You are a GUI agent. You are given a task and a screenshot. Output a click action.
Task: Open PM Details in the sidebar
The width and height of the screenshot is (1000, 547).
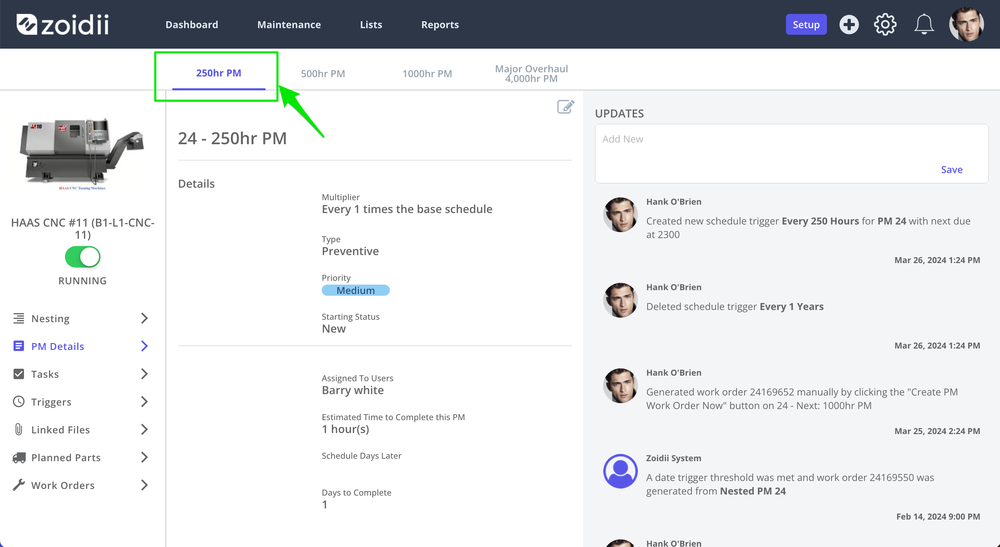point(57,346)
